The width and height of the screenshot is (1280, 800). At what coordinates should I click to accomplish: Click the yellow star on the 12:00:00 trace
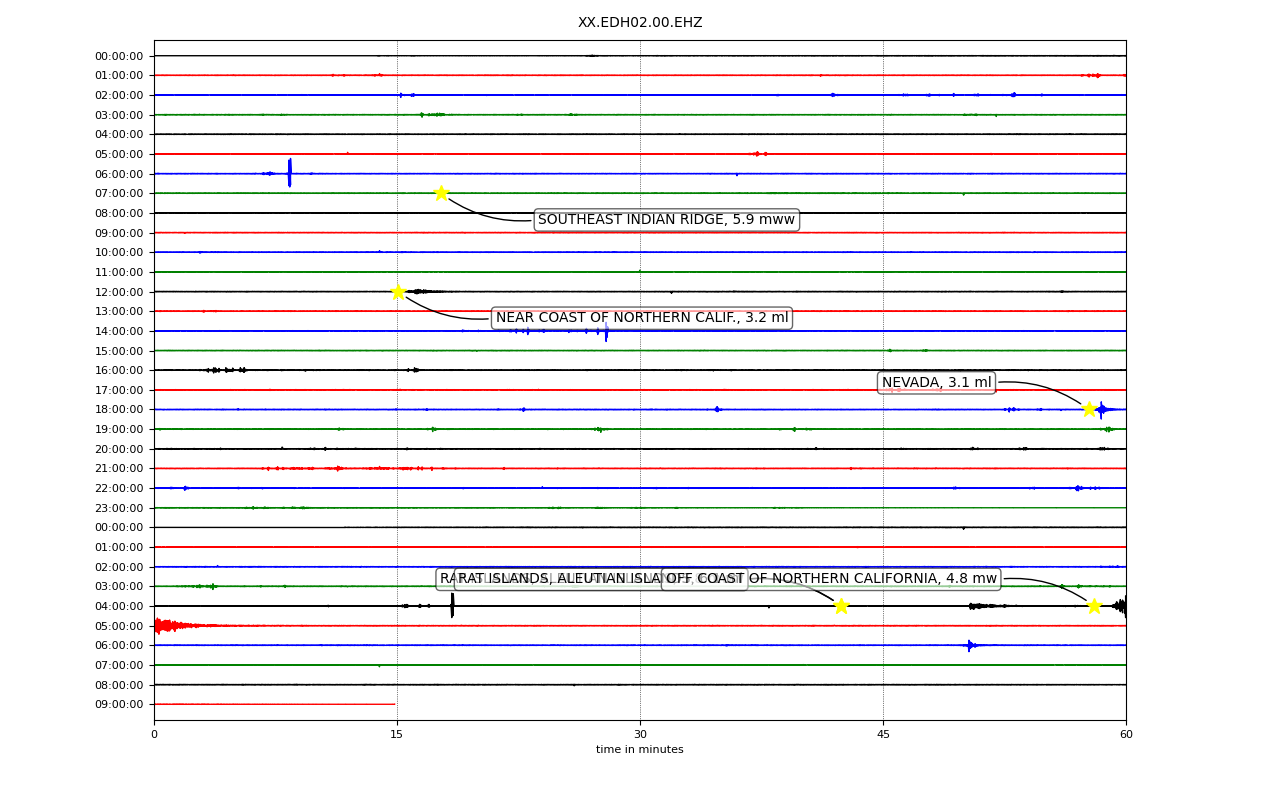click(398, 292)
